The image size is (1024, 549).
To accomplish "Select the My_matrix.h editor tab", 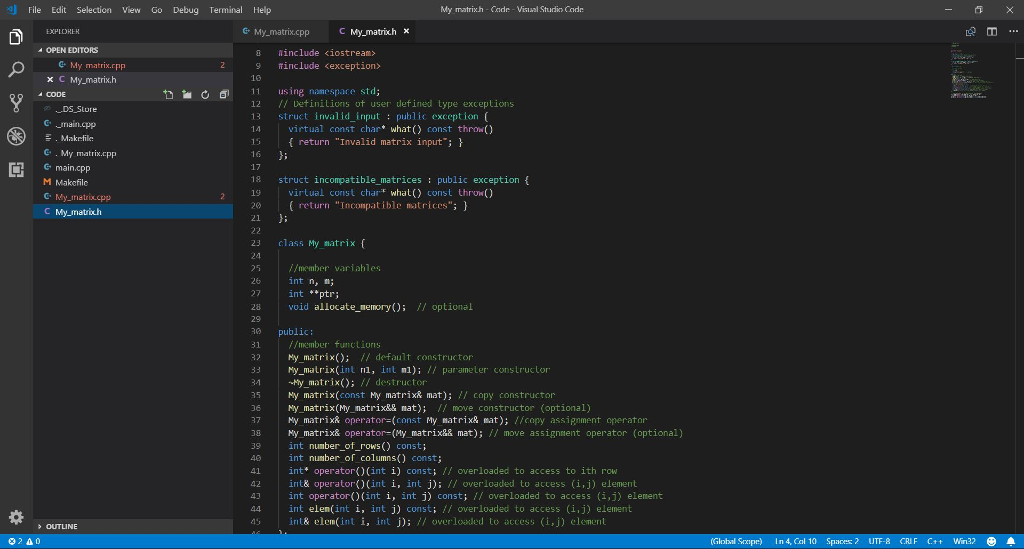I will click(x=372, y=31).
